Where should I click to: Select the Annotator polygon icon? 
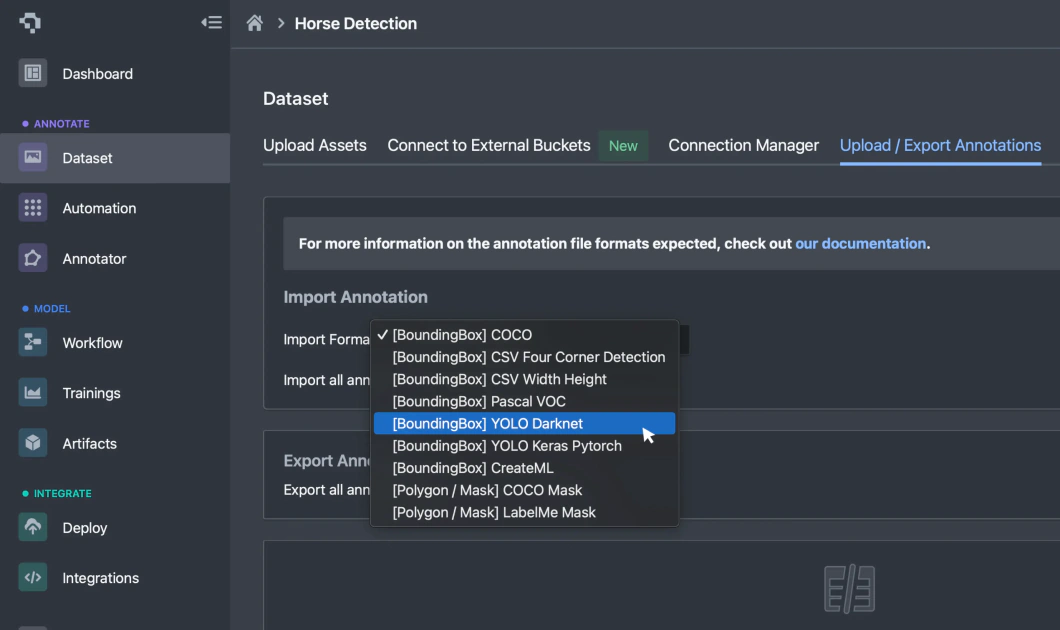click(x=33, y=258)
